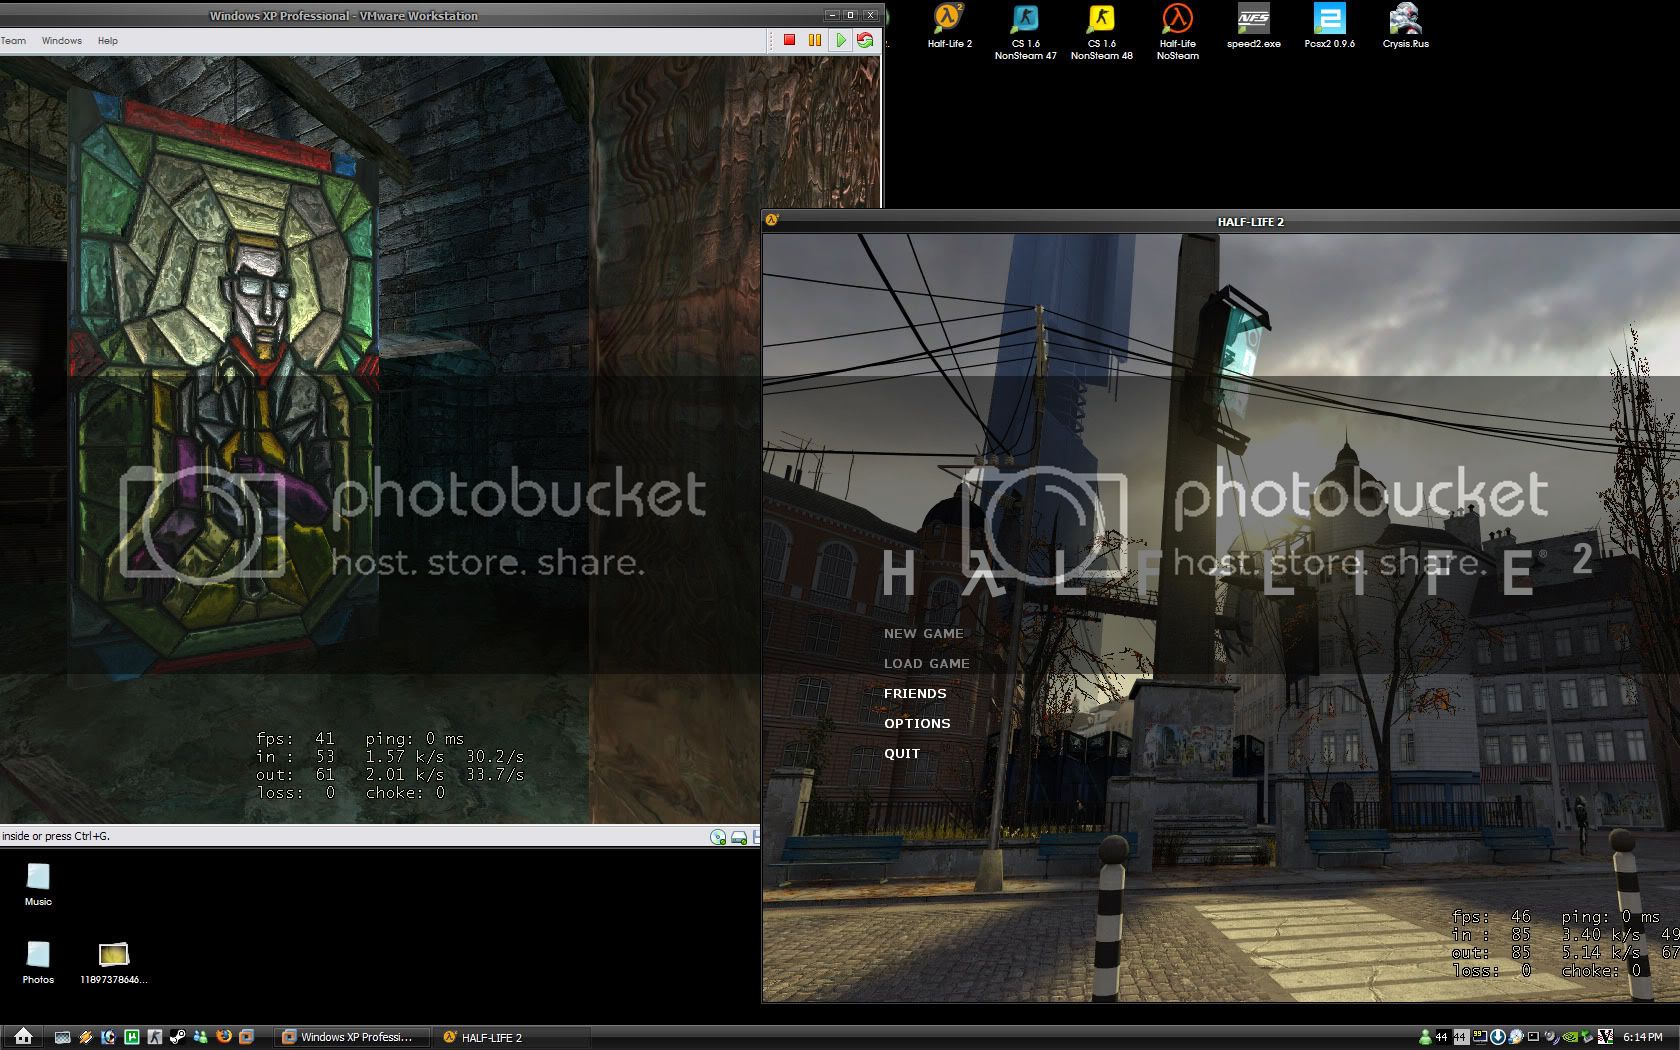Open the FRIENDS menu entry
The image size is (1680, 1050).
coord(914,693)
